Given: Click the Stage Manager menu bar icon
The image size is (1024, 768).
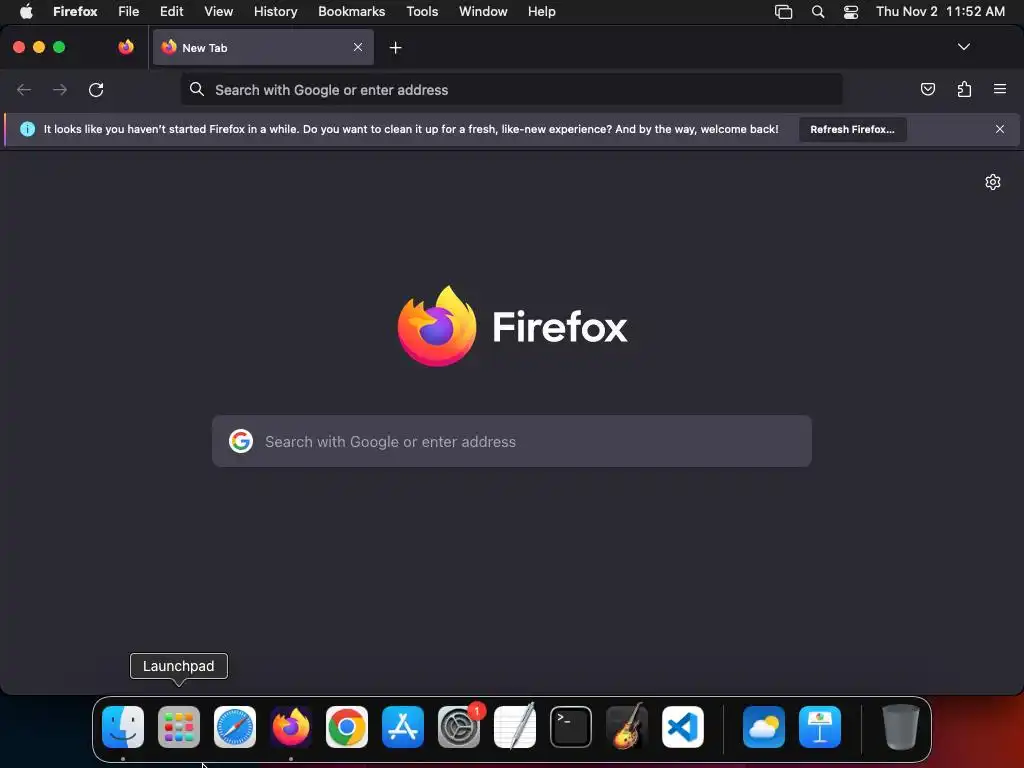Looking at the screenshot, I should pos(783,12).
